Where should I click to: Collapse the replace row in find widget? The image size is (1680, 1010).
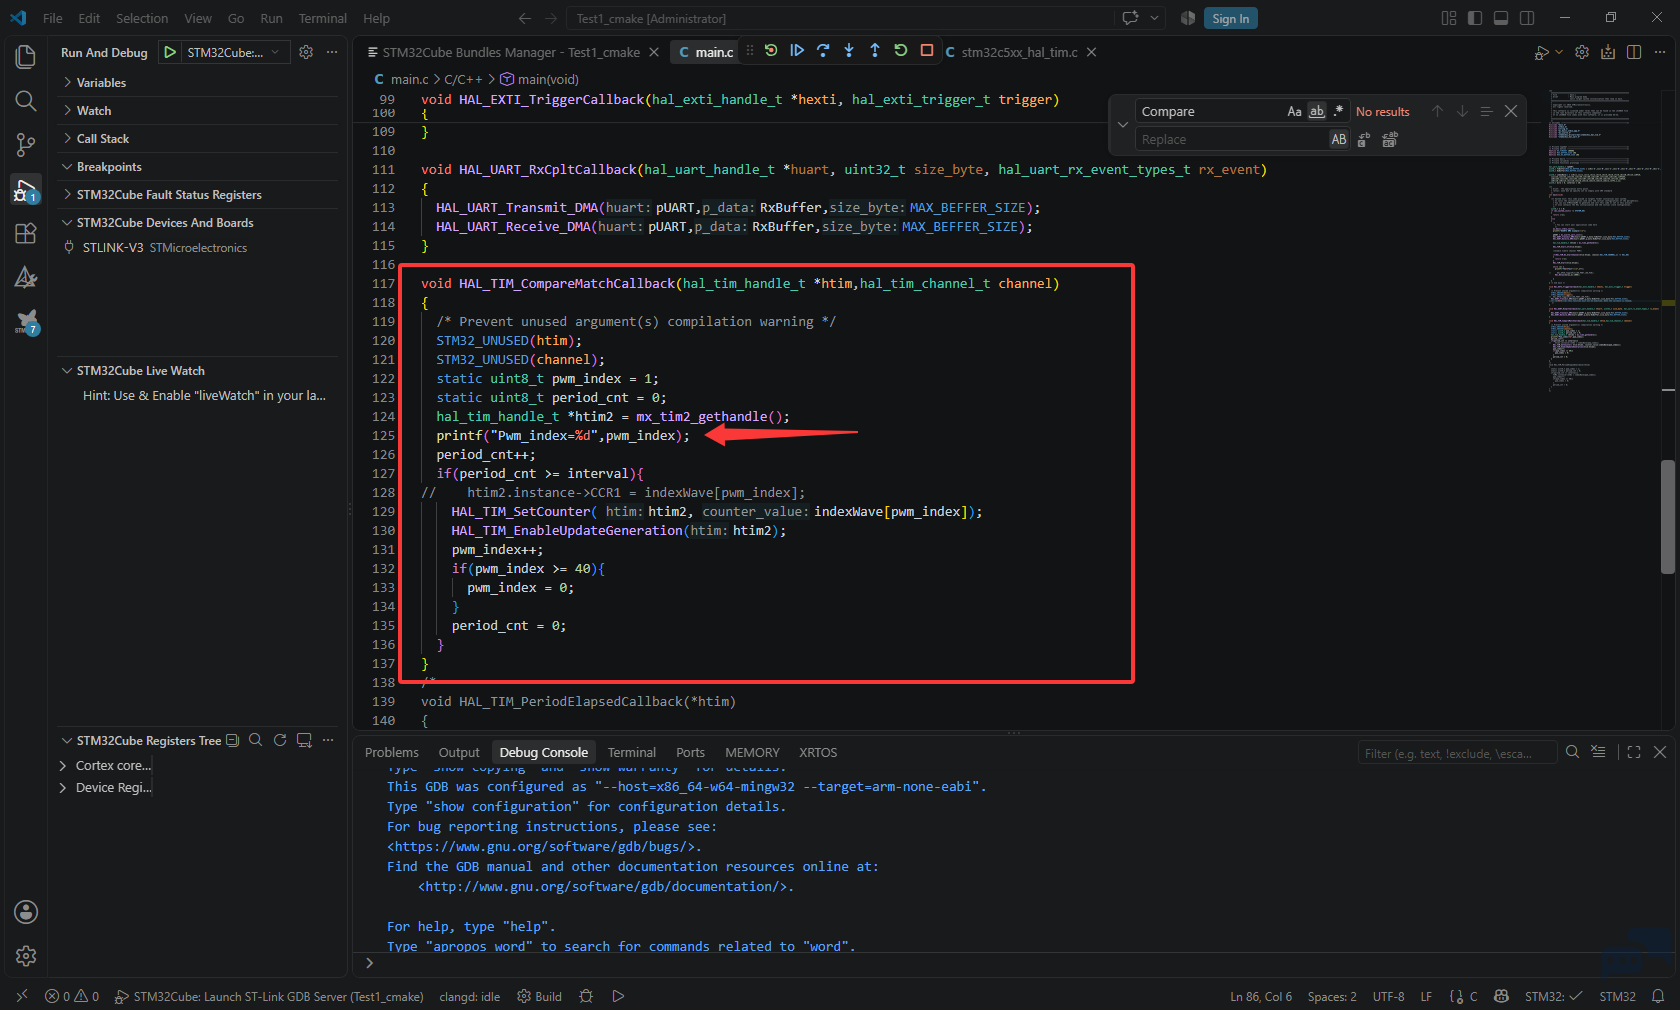click(1122, 125)
